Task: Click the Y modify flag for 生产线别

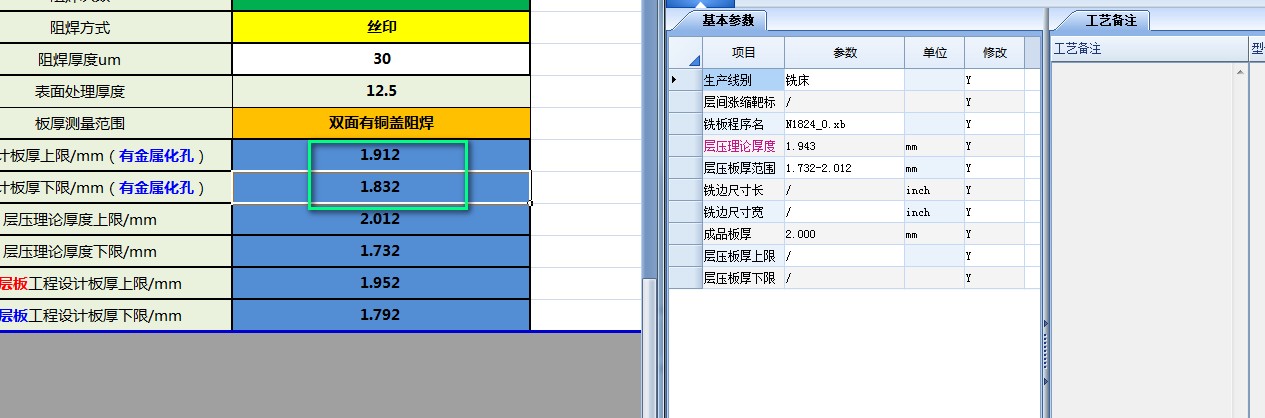Action: pyautogui.click(x=994, y=79)
